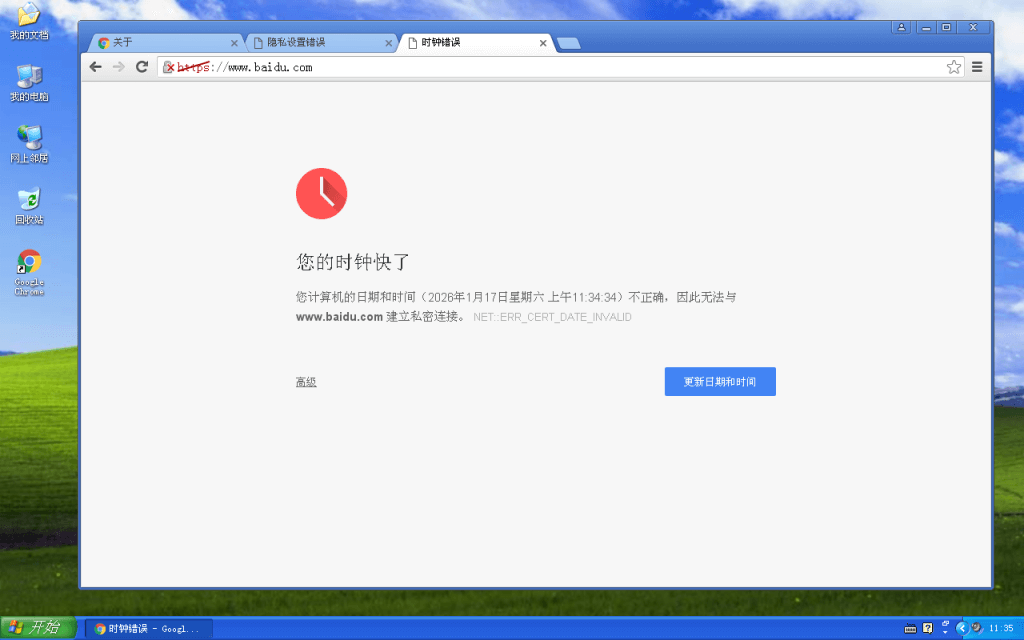Image resolution: width=1024 pixels, height=640 pixels.
Task: Click the language bar help icon
Action: click(x=927, y=628)
